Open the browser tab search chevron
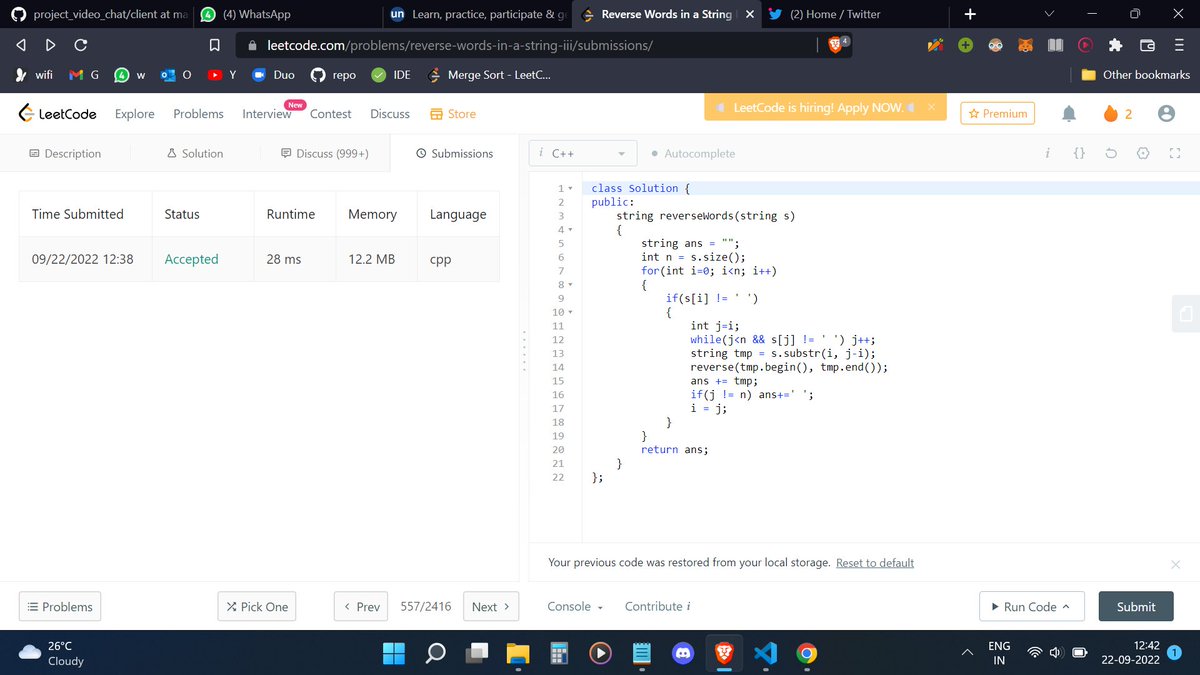This screenshot has height=675, width=1200. pyautogui.click(x=1048, y=14)
